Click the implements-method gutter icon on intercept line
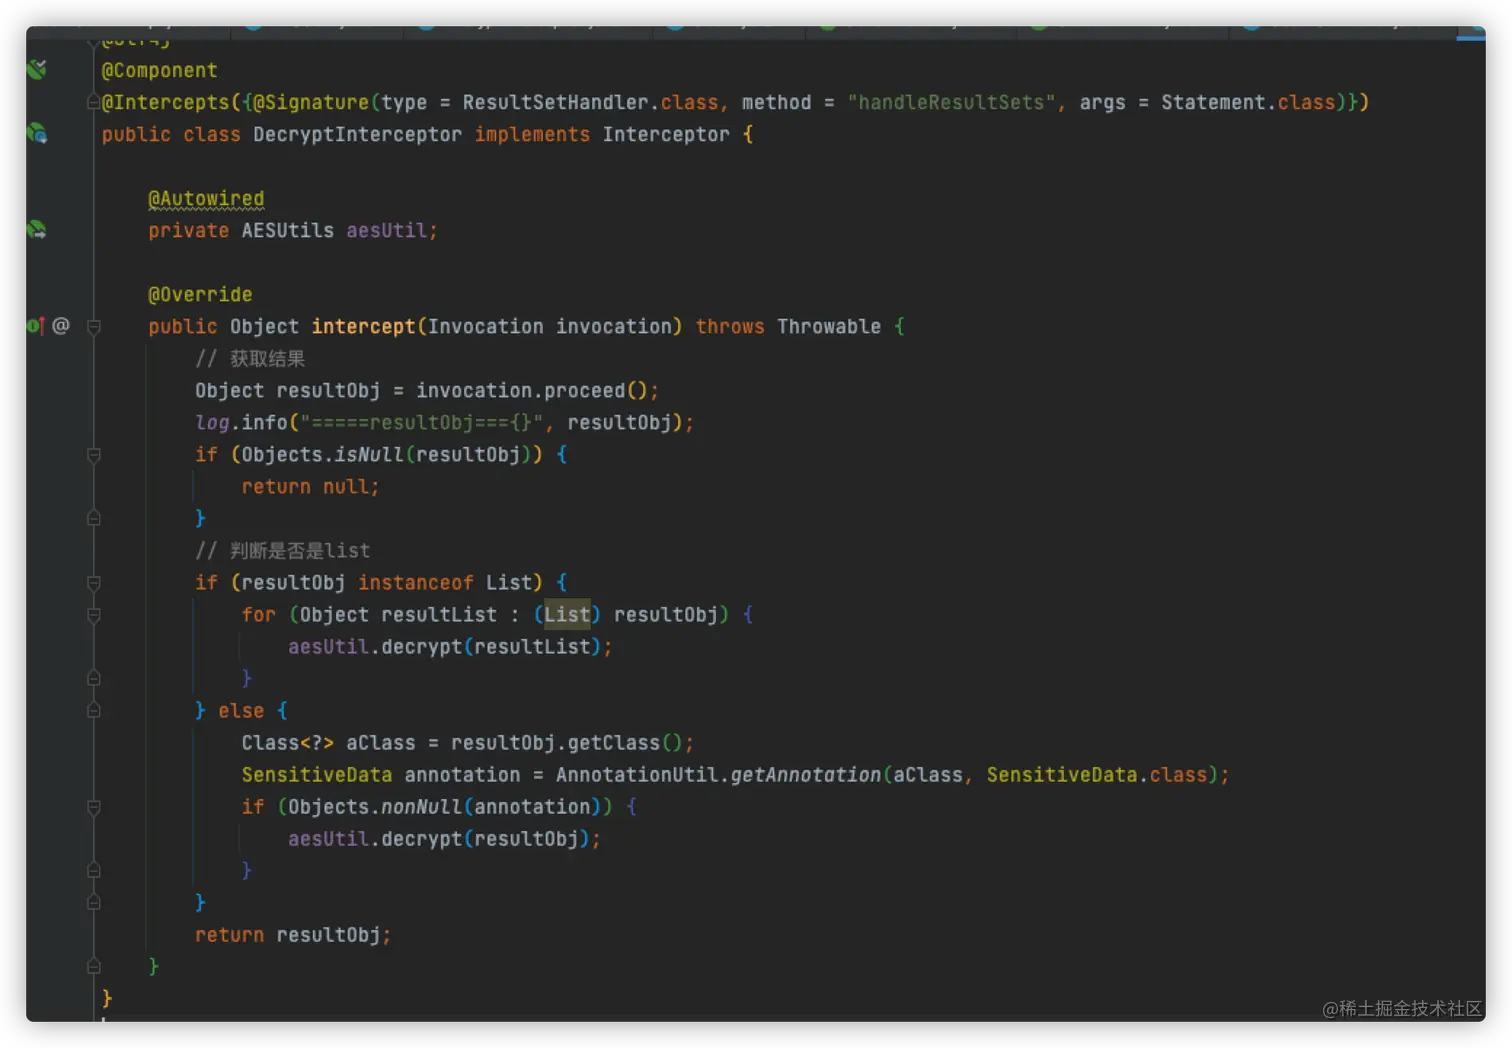1512x1048 pixels. pyautogui.click(x=35, y=325)
